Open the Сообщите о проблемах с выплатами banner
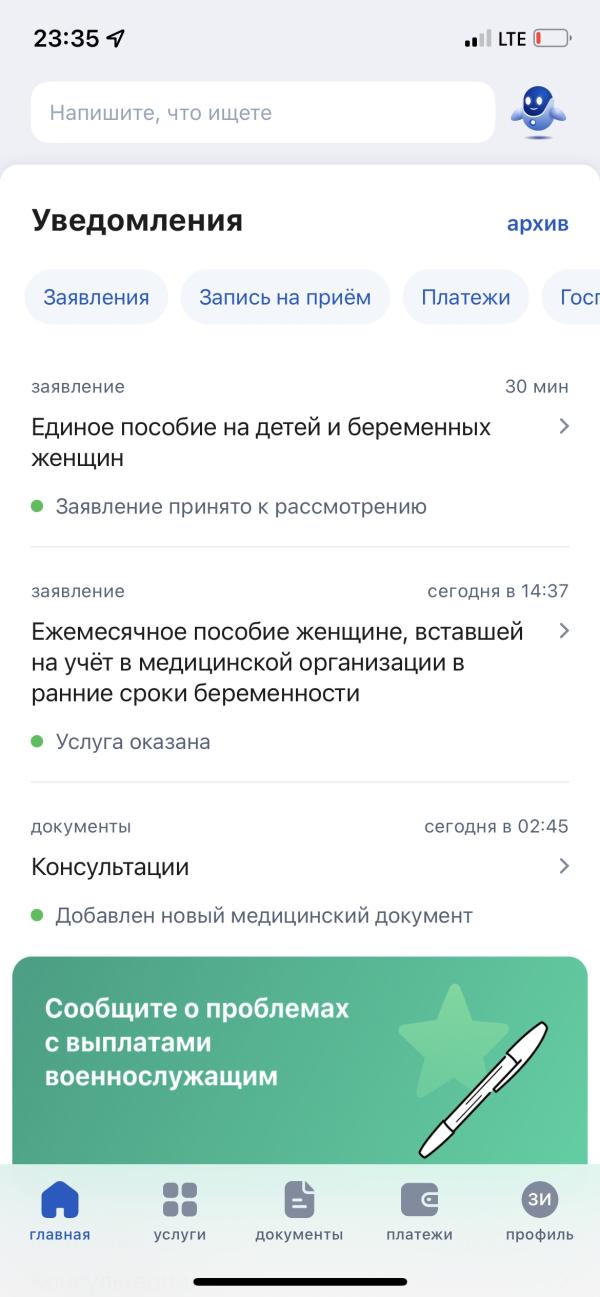 [x=300, y=1060]
